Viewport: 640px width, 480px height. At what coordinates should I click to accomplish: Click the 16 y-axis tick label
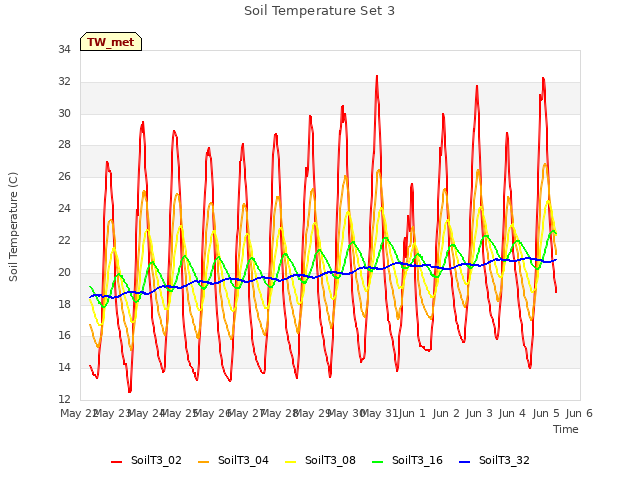64,336
